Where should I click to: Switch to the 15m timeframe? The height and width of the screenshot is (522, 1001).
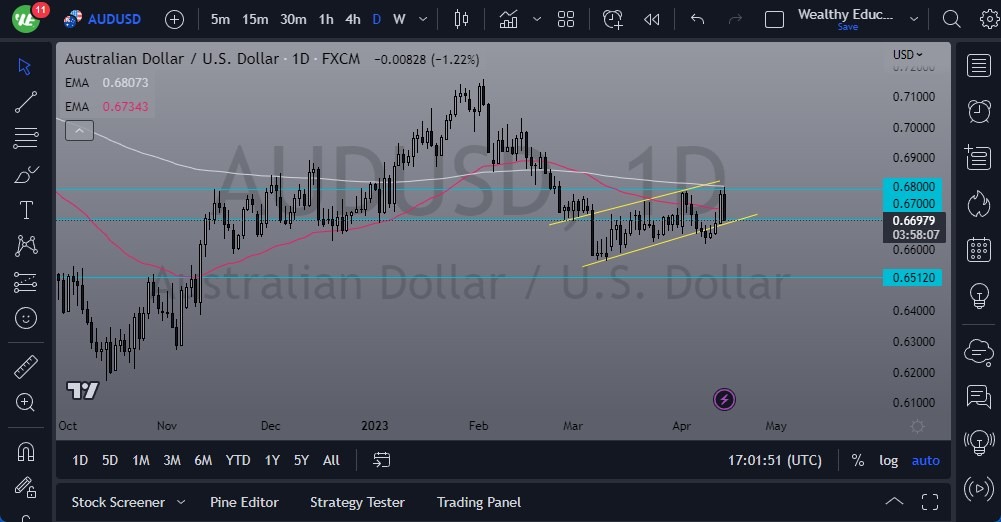(255, 20)
